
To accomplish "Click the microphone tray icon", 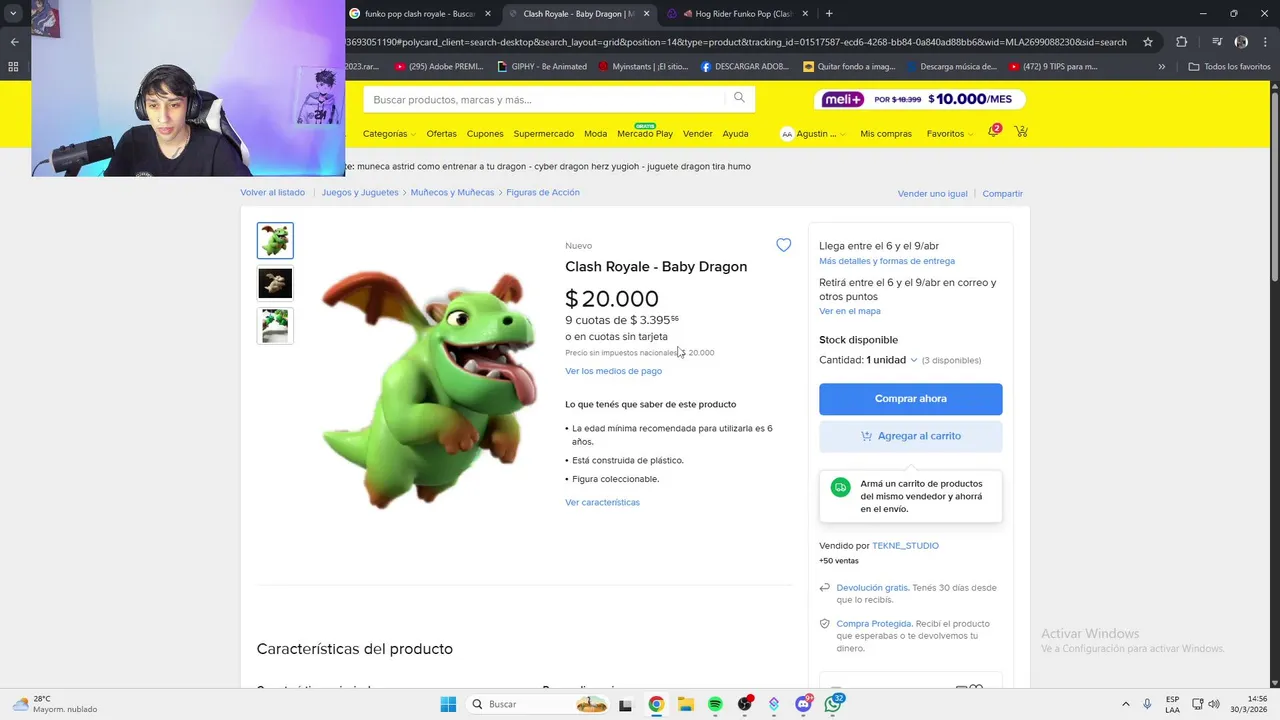I will [1147, 704].
